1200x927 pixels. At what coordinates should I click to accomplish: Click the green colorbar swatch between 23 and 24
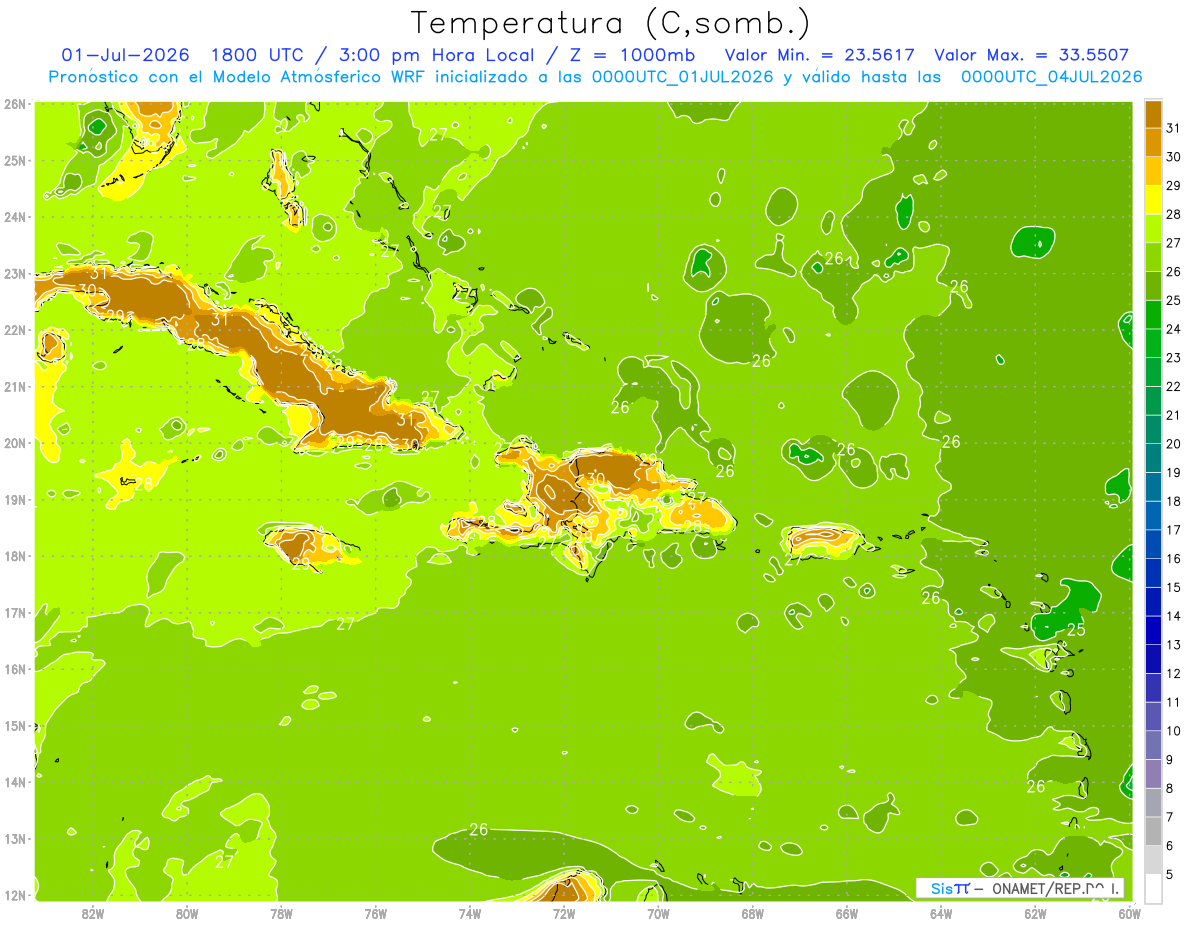point(1153,343)
